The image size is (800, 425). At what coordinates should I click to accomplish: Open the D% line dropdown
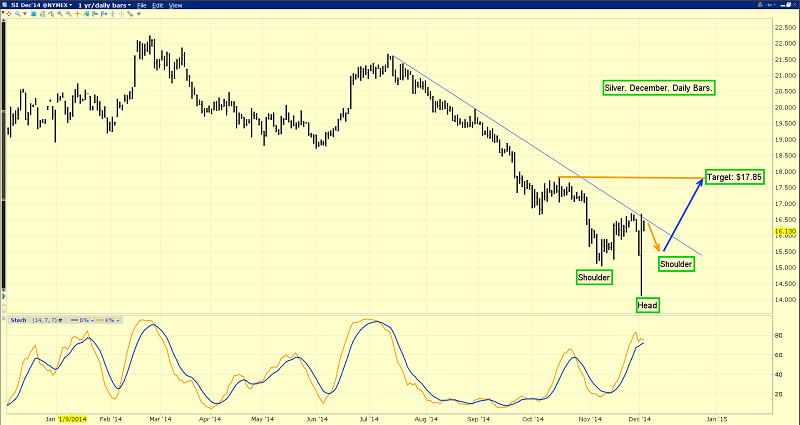pos(92,320)
